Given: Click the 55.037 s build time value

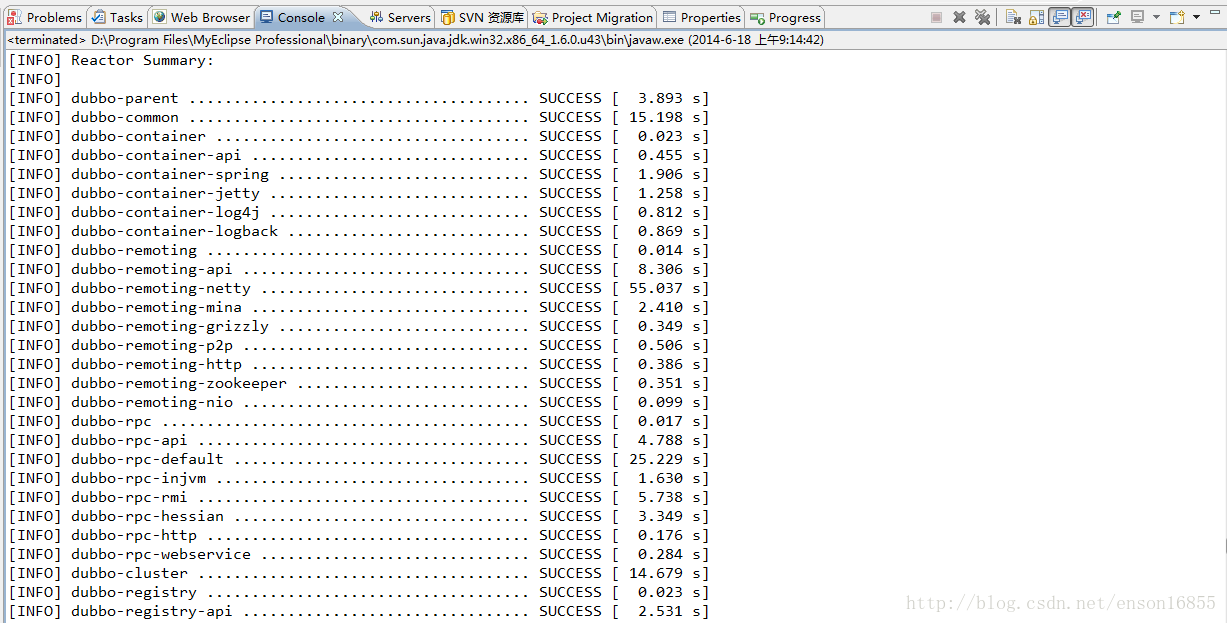Looking at the screenshot, I should pos(665,288).
